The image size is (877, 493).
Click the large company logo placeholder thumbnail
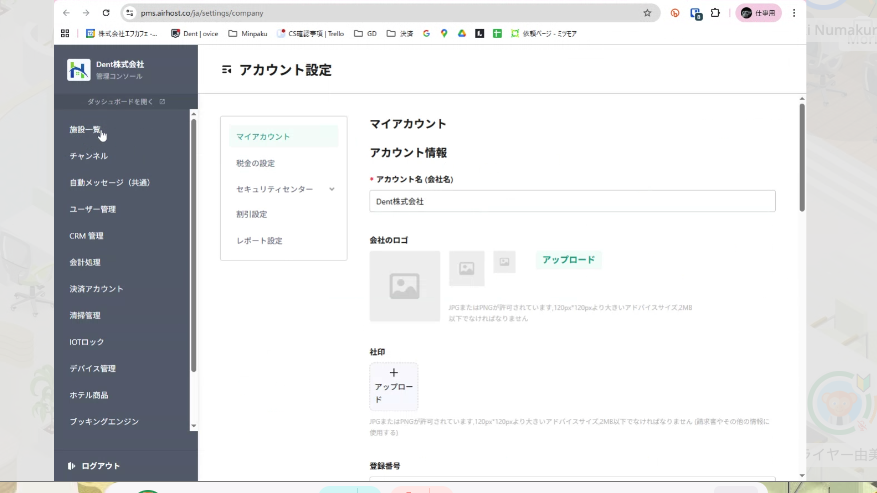pyautogui.click(x=404, y=286)
